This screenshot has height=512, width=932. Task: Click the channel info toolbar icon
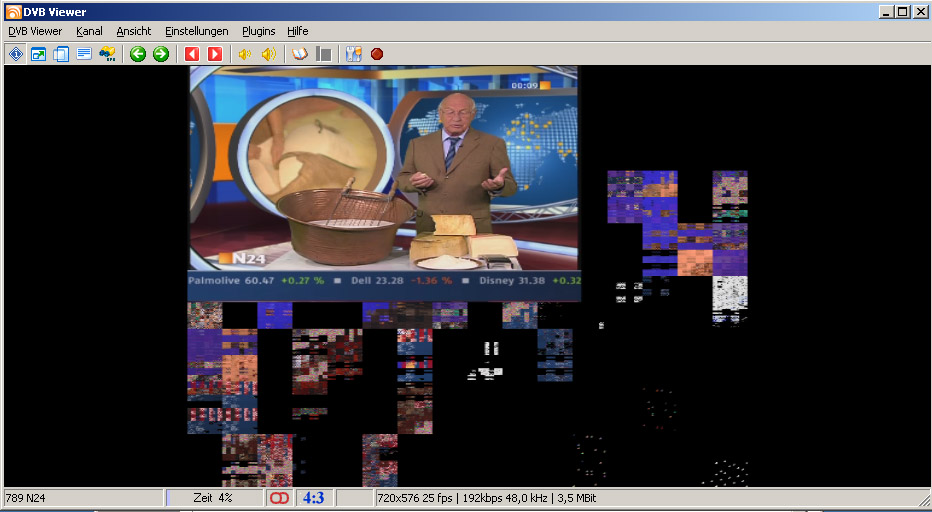15,54
